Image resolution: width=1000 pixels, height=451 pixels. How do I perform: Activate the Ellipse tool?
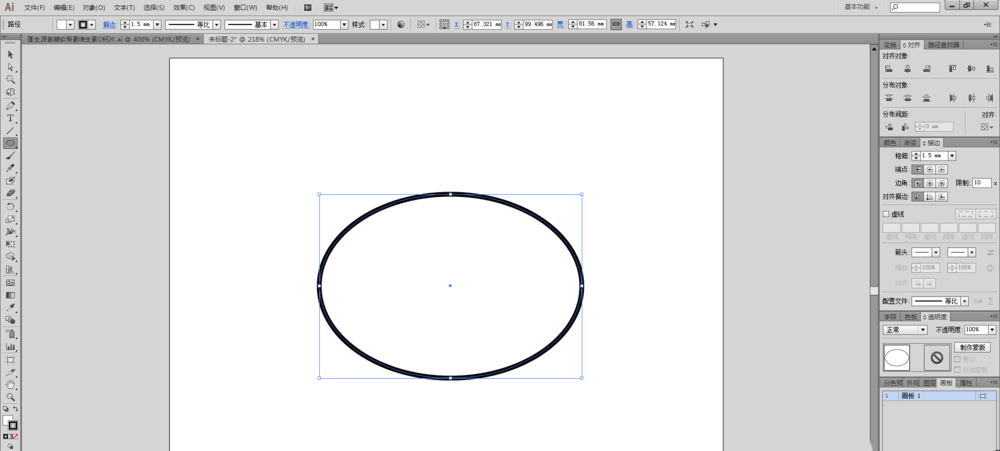(x=10, y=143)
